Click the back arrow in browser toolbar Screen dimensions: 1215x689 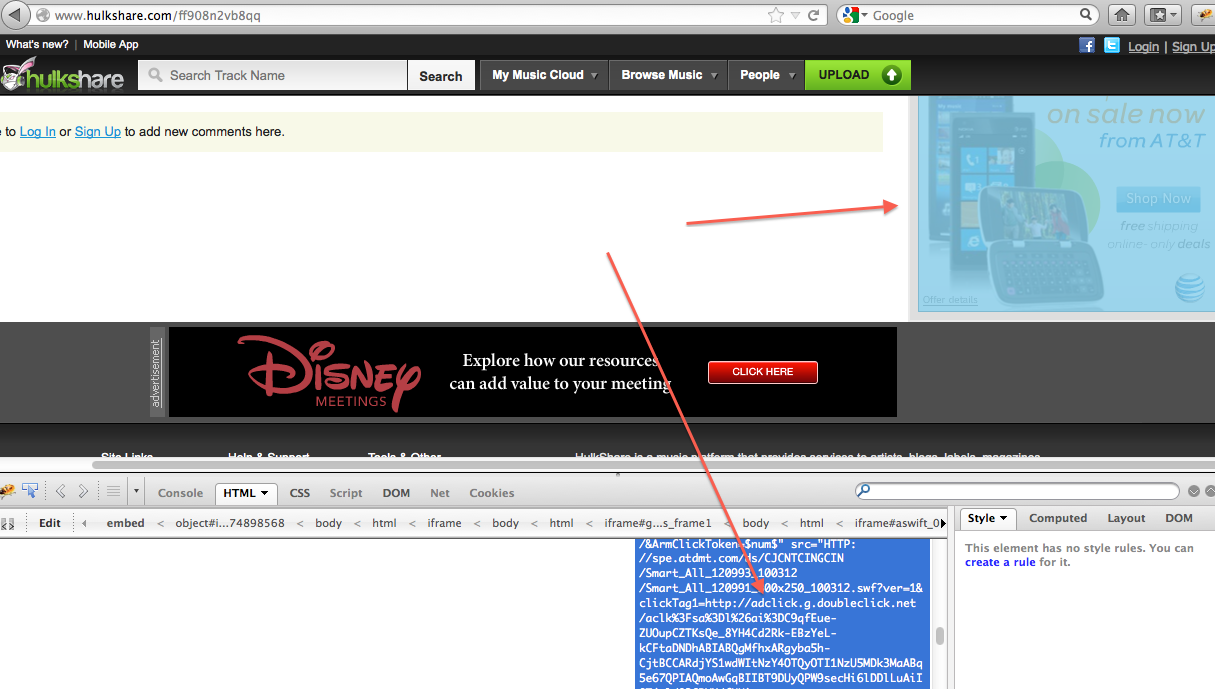(x=15, y=15)
